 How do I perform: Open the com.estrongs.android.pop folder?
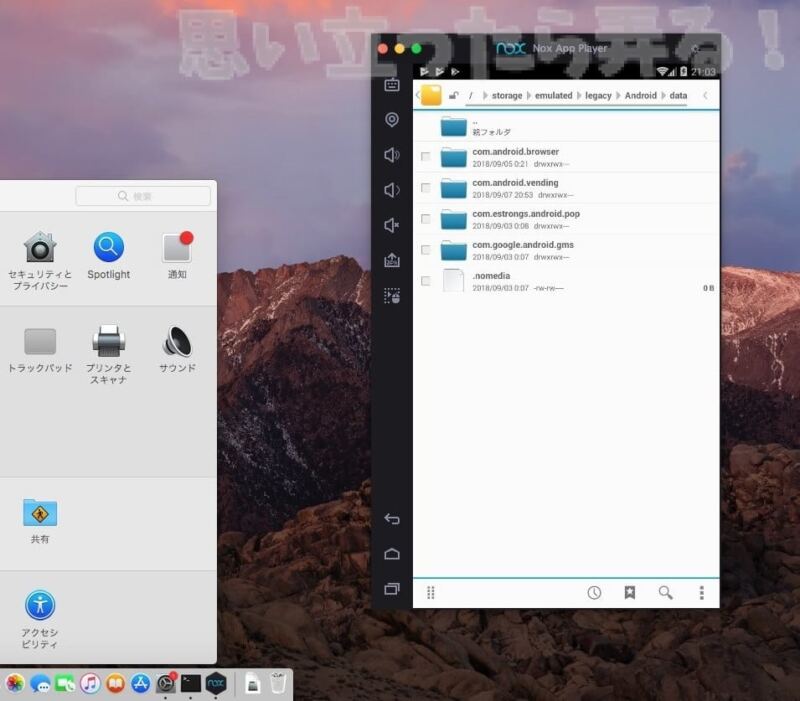tap(566, 219)
